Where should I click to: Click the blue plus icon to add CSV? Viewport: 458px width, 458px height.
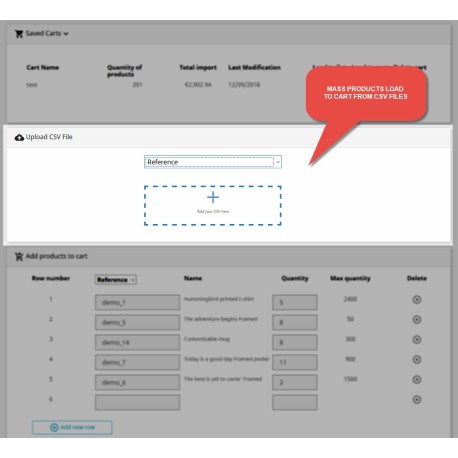(213, 197)
